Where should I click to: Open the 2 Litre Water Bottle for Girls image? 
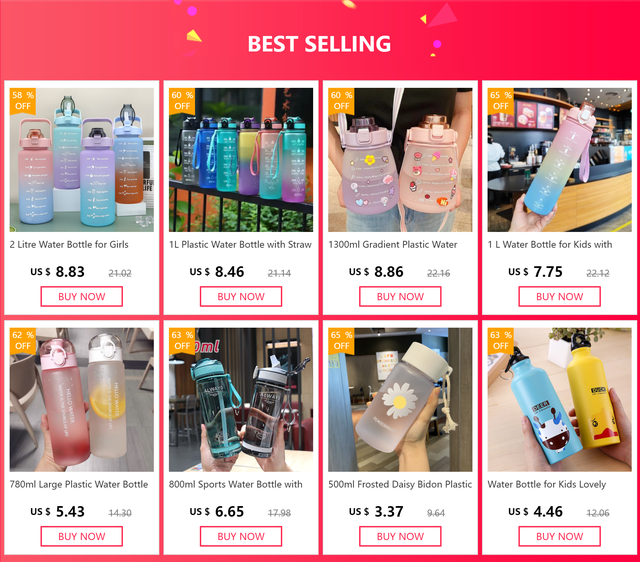coord(82,160)
